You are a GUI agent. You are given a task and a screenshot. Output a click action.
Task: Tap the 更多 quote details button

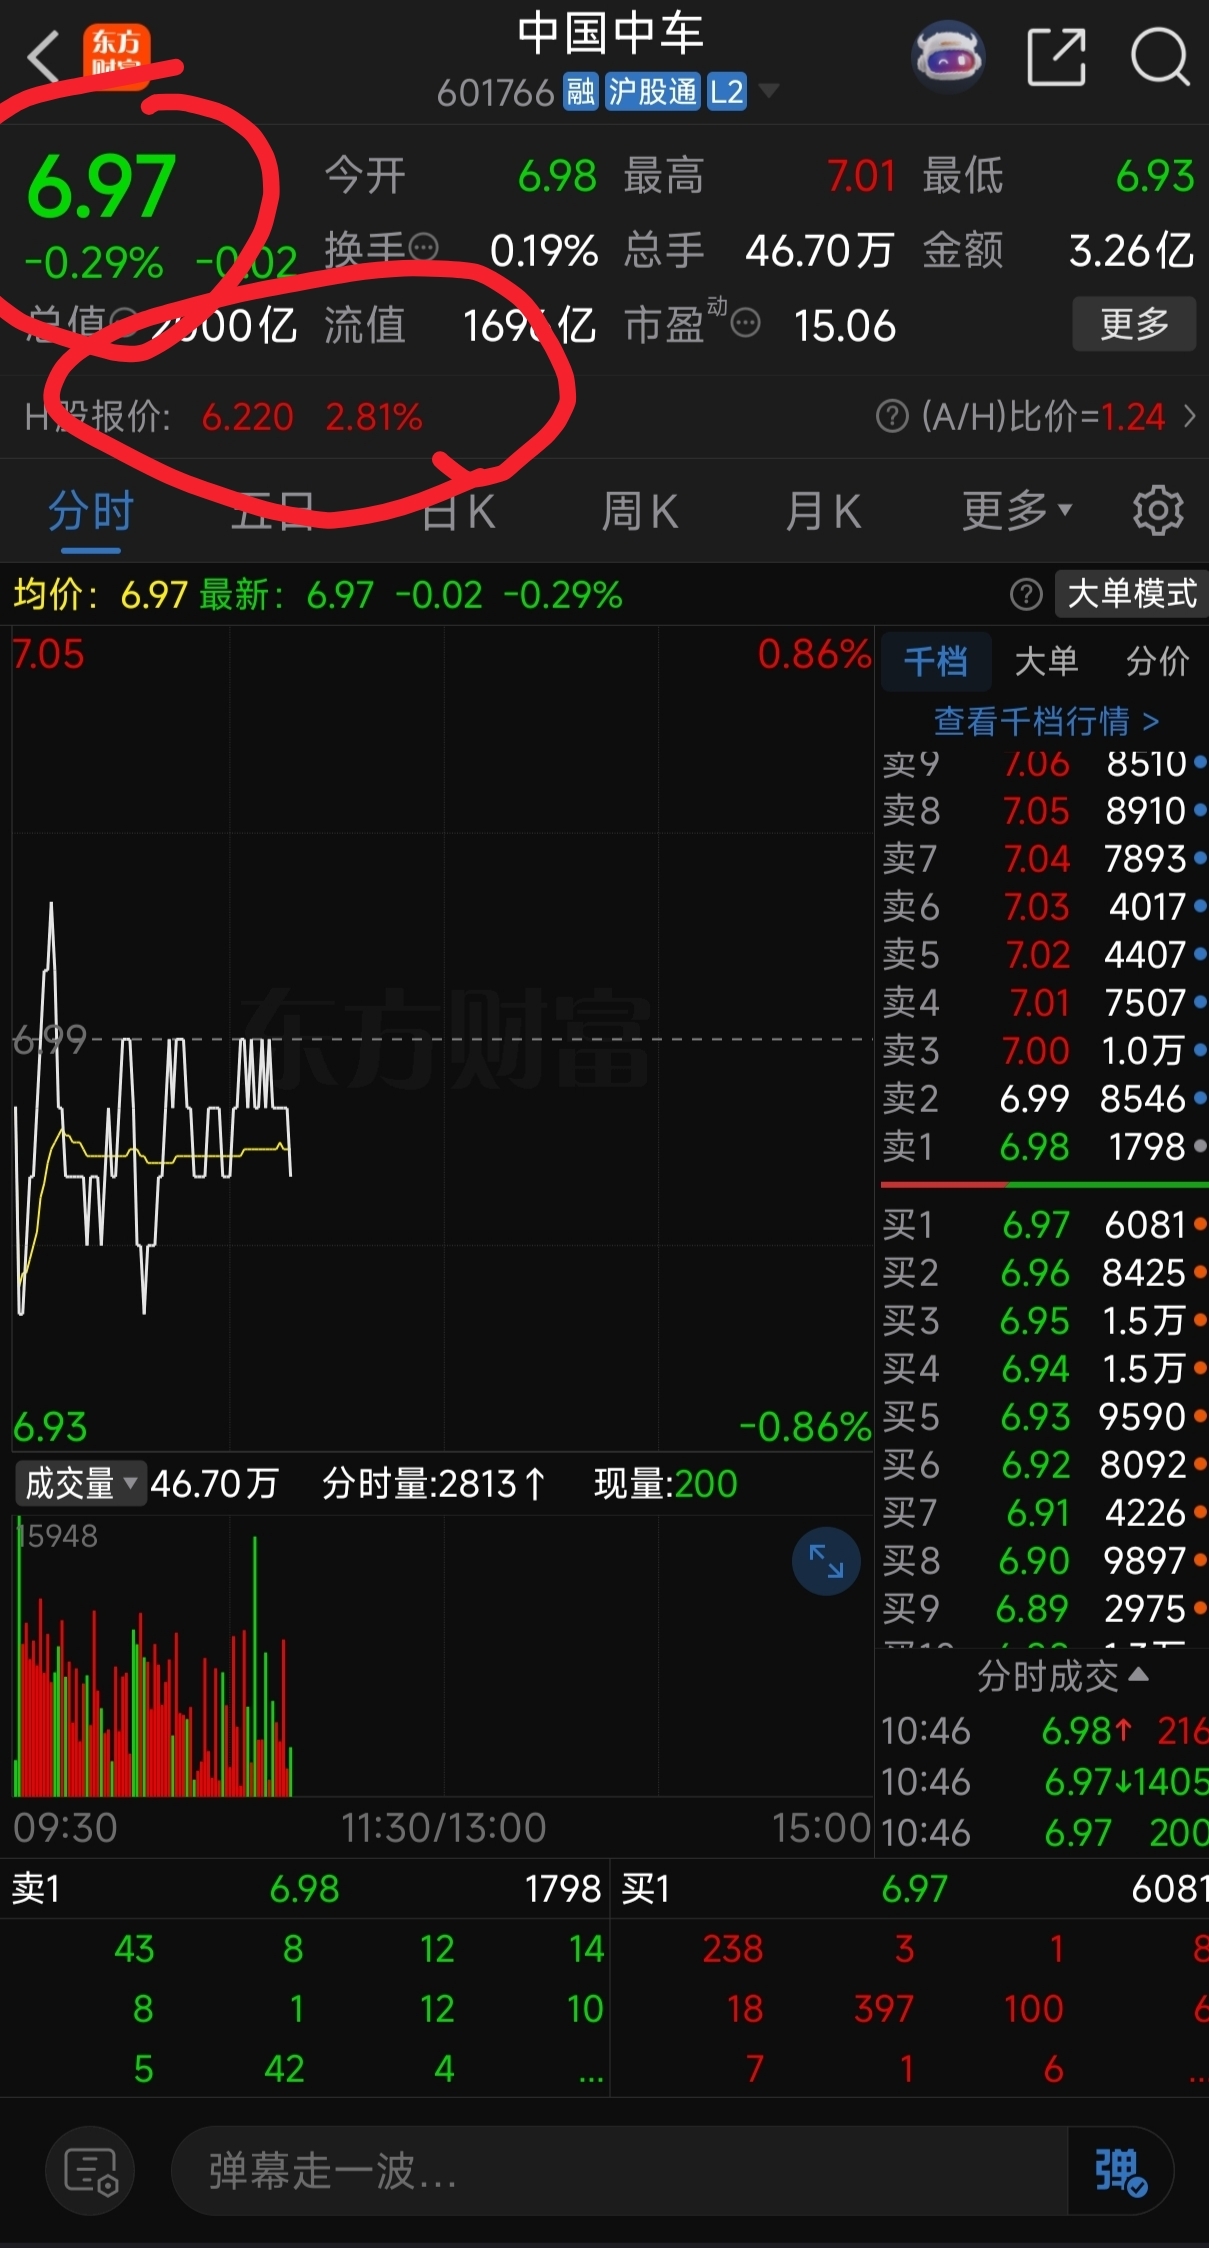pos(1134,323)
